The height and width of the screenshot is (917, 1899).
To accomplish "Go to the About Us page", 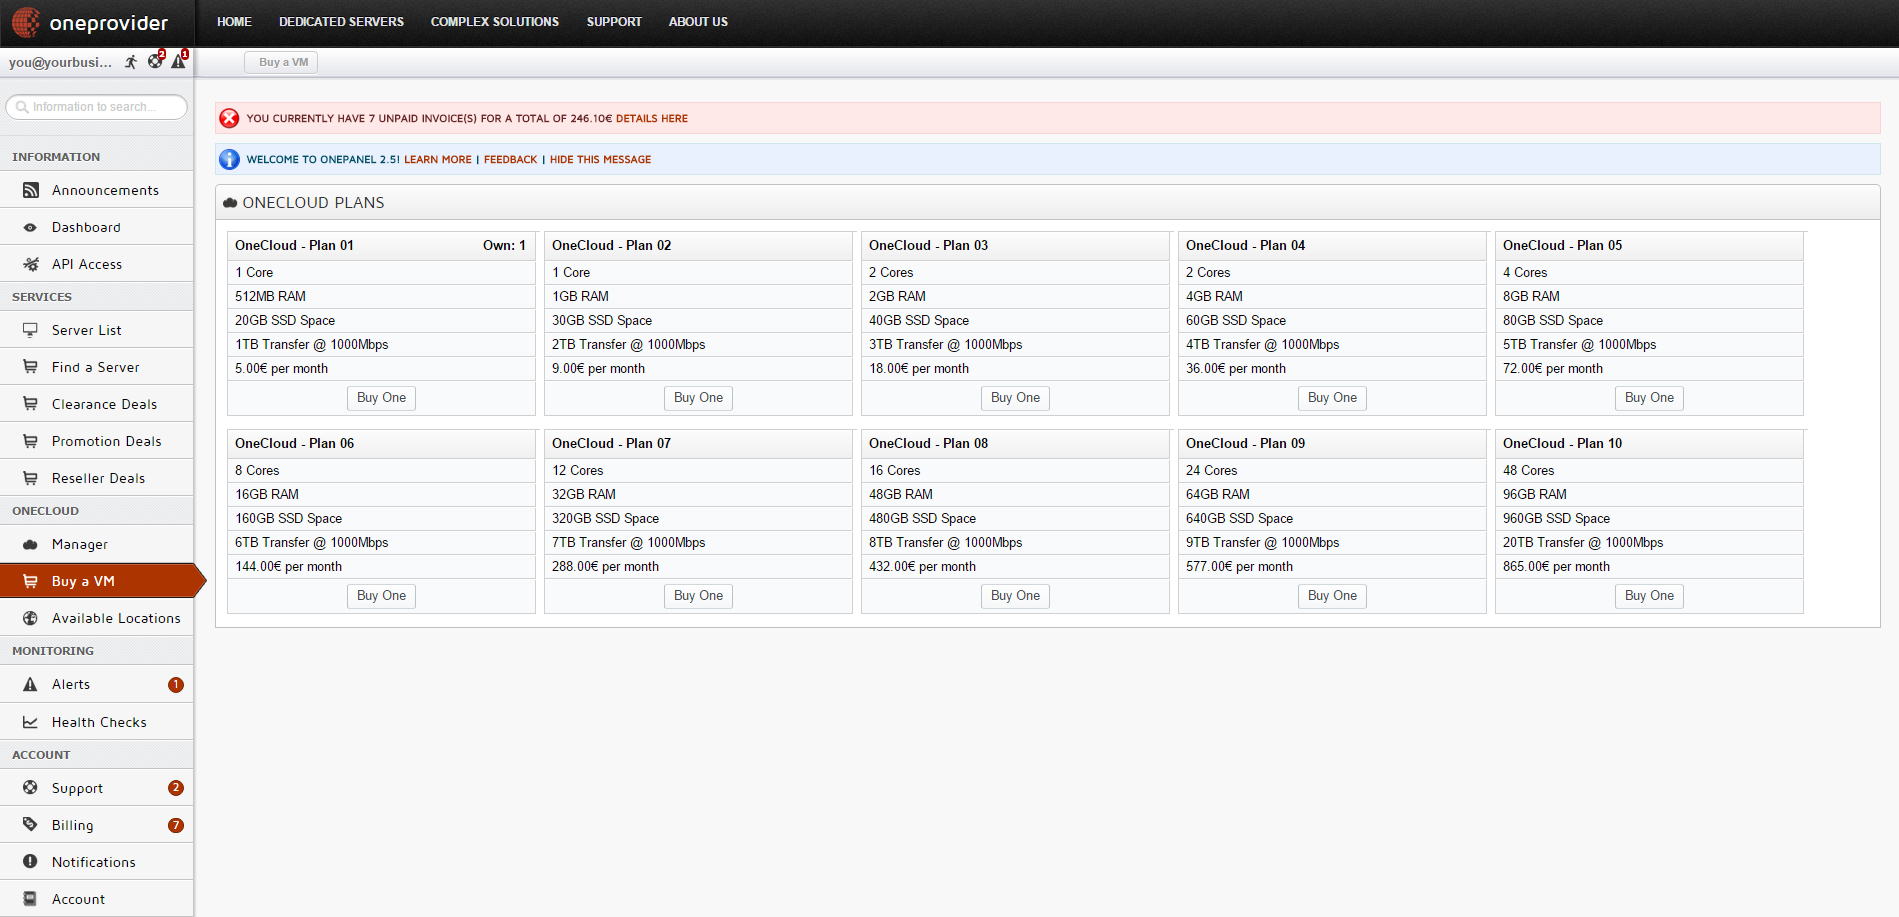I will point(698,22).
